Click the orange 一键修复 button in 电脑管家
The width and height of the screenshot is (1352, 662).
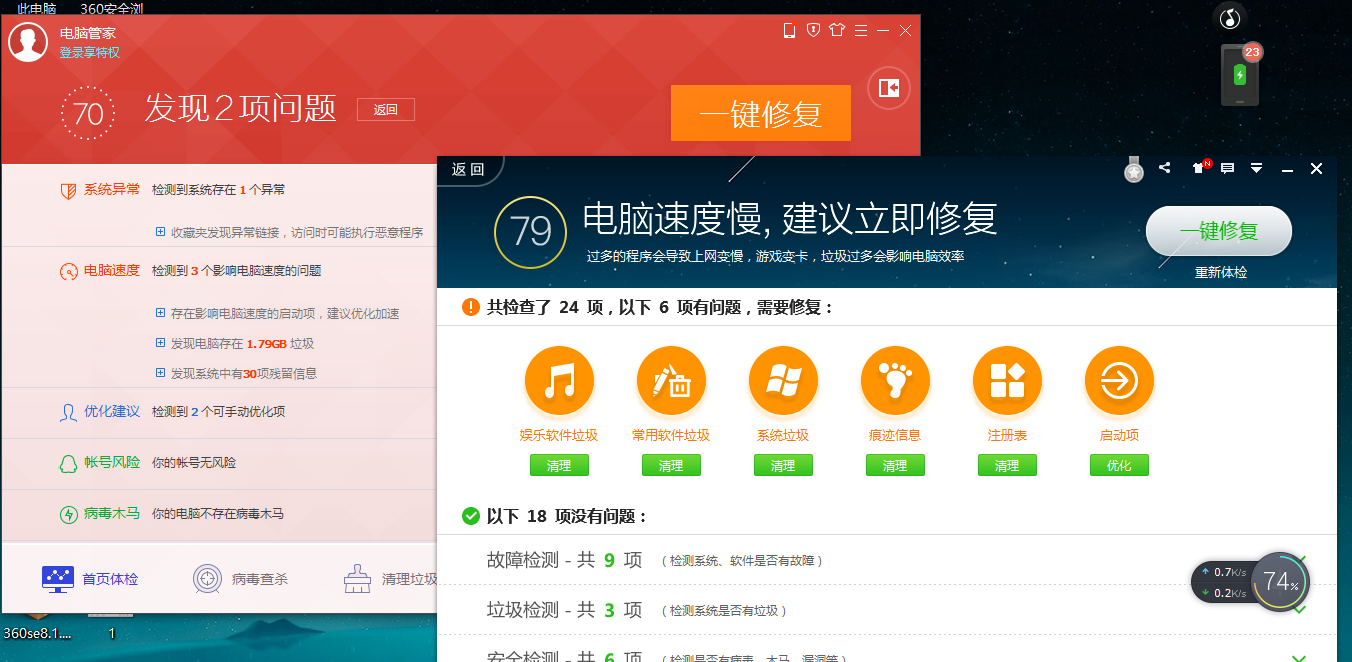coord(761,113)
